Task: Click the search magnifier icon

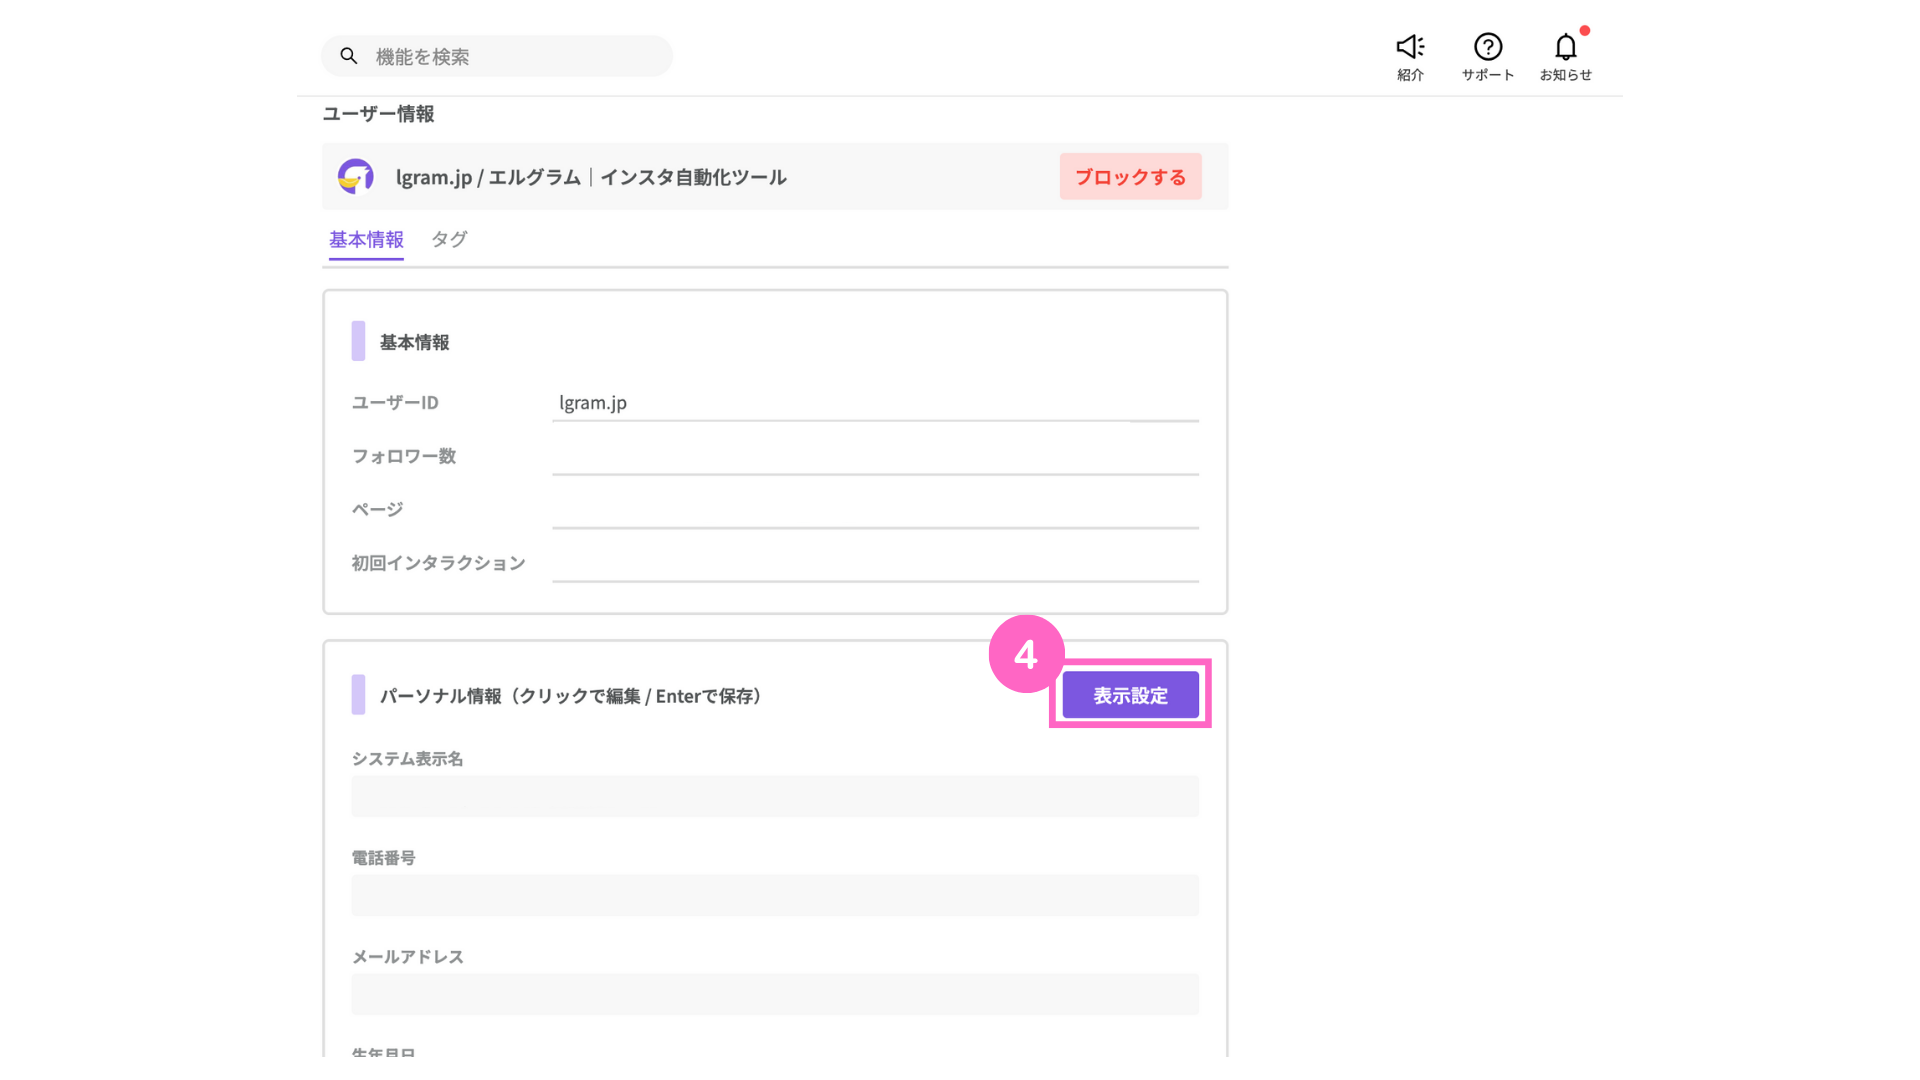Action: point(348,56)
